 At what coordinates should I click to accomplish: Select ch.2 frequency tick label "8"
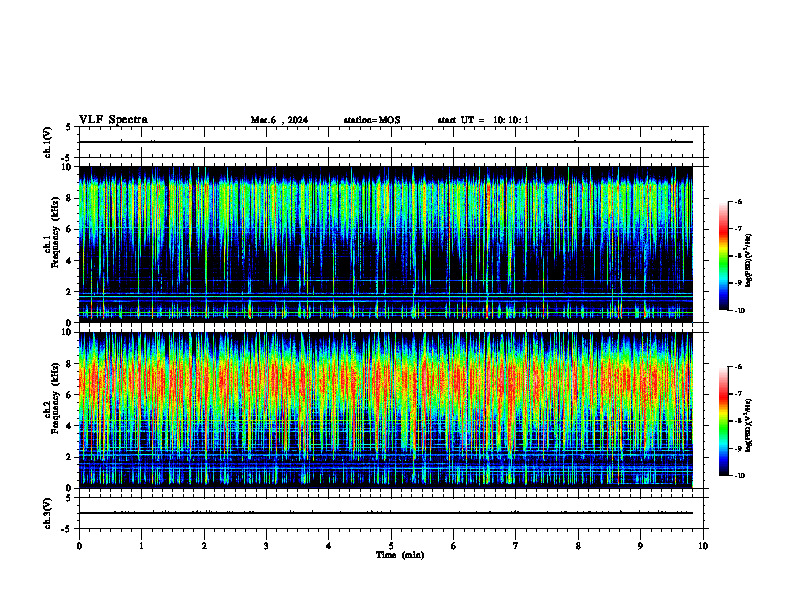point(69,364)
